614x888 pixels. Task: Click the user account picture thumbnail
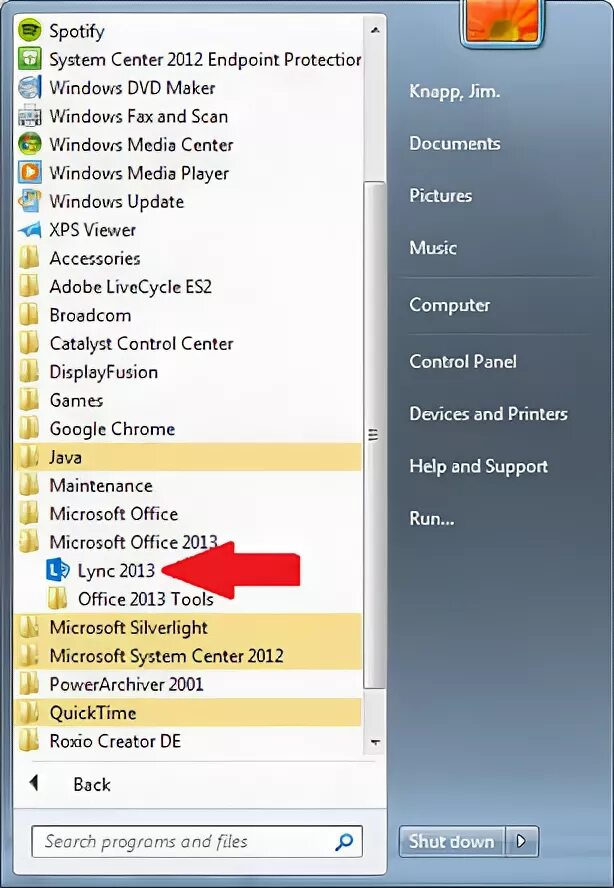coord(502,21)
